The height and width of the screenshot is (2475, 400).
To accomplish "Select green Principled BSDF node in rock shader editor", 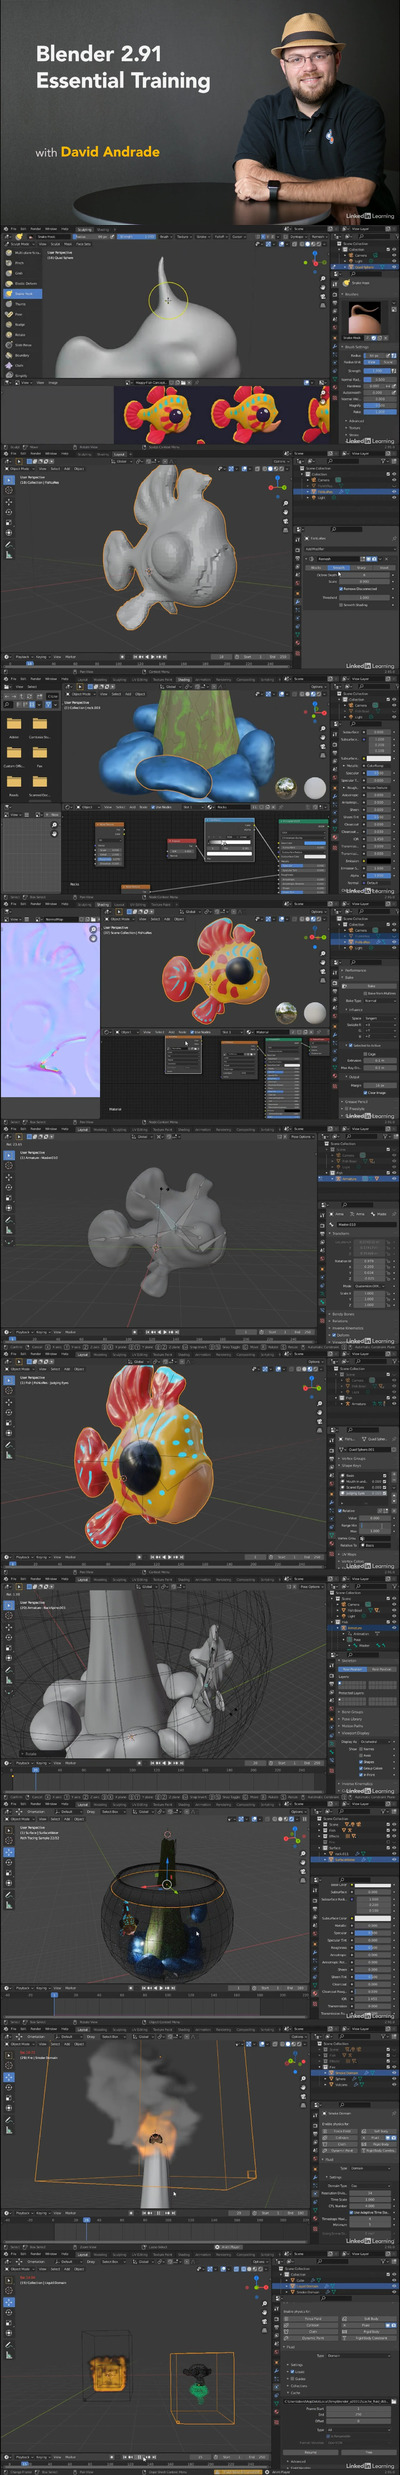I will (x=303, y=857).
